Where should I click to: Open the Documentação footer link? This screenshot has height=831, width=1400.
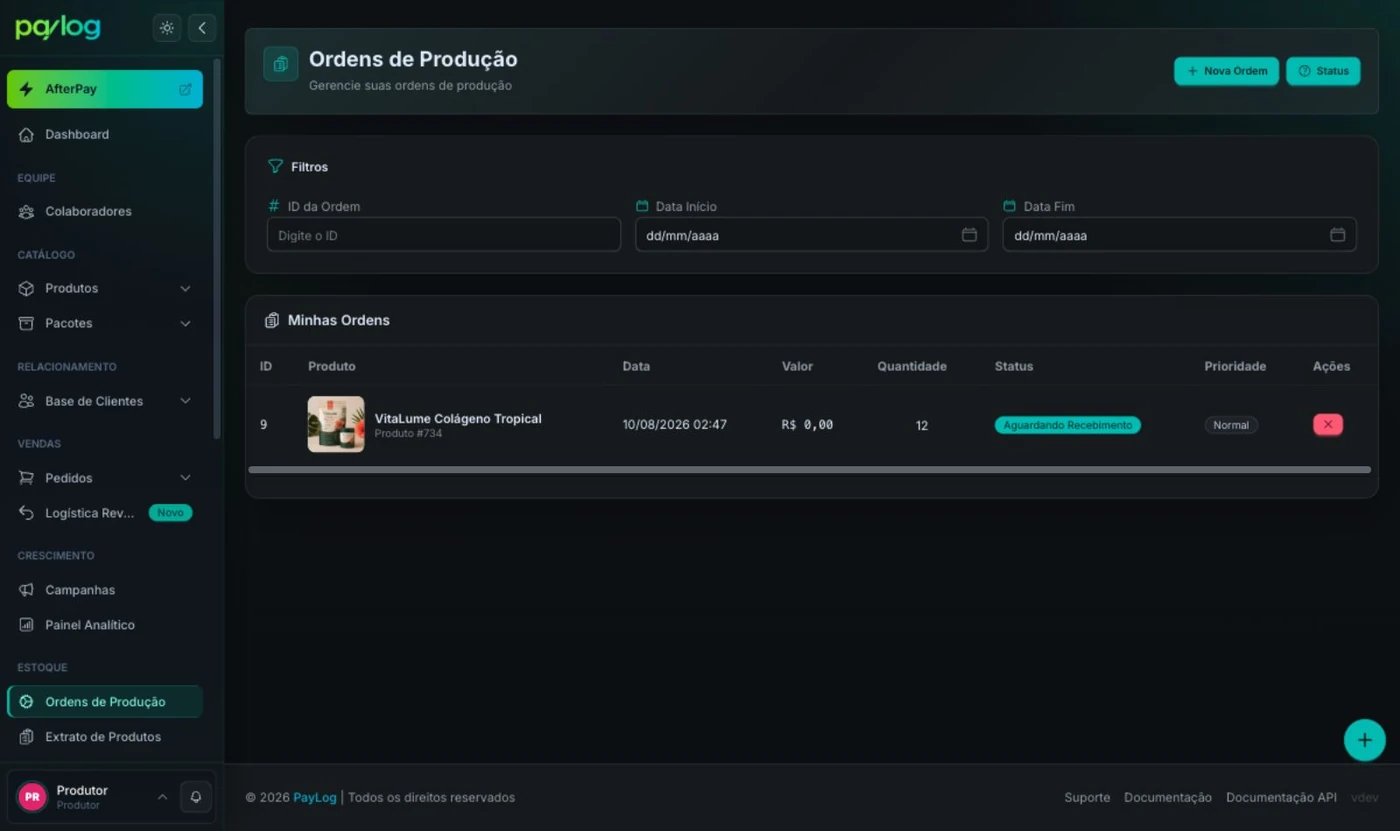(x=1168, y=797)
